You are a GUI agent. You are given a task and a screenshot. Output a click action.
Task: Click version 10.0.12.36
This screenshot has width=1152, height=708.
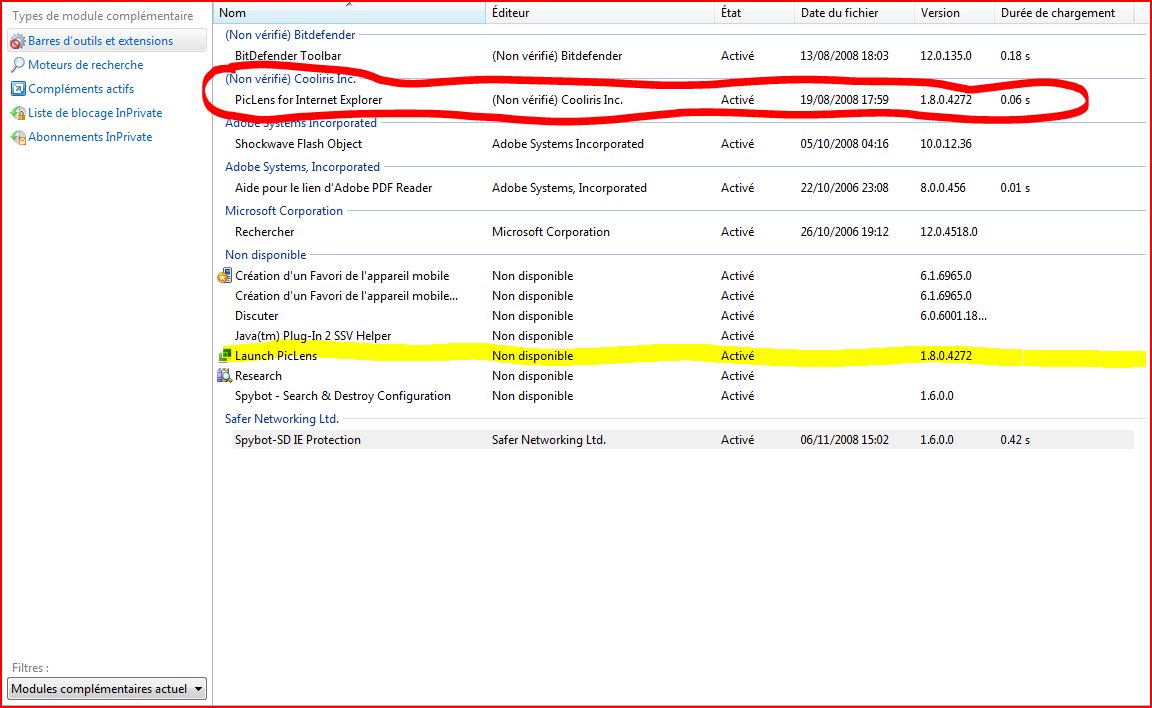[x=946, y=144]
